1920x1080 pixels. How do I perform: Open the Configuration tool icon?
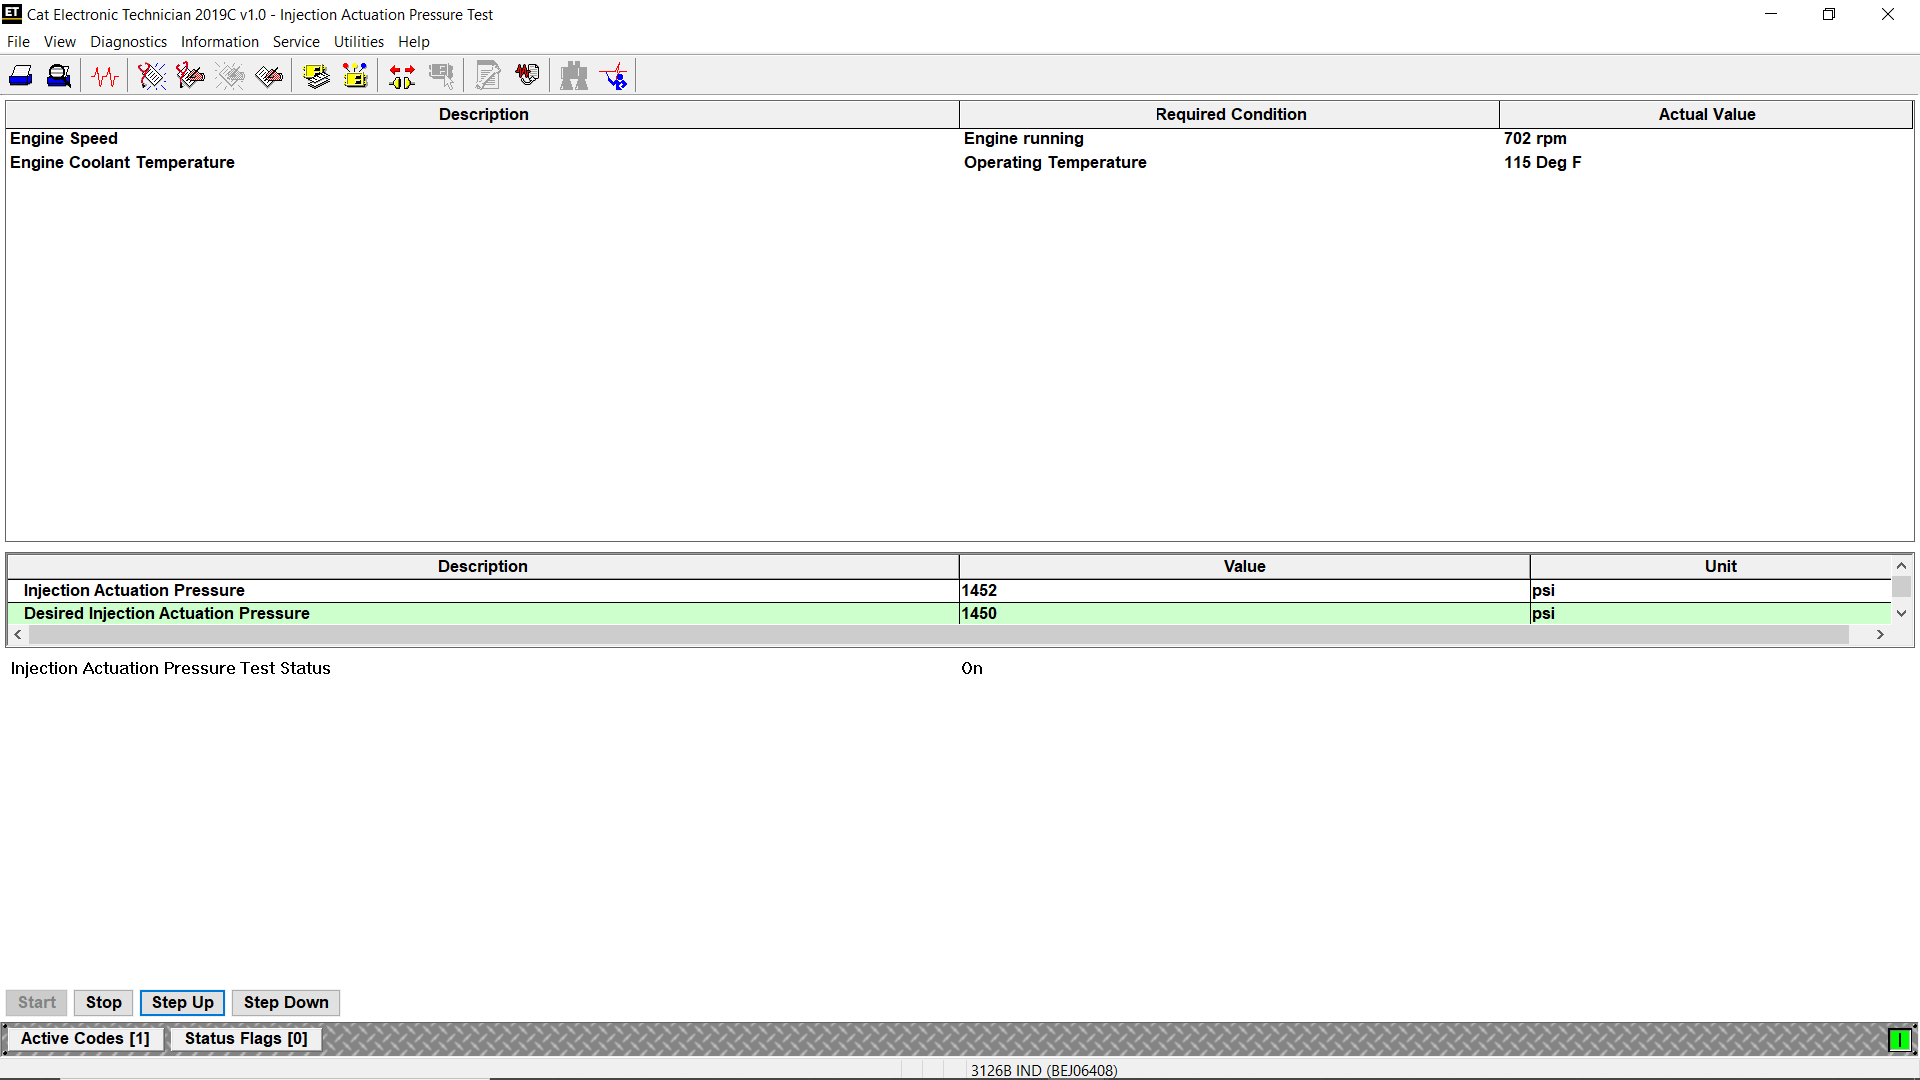(x=355, y=76)
